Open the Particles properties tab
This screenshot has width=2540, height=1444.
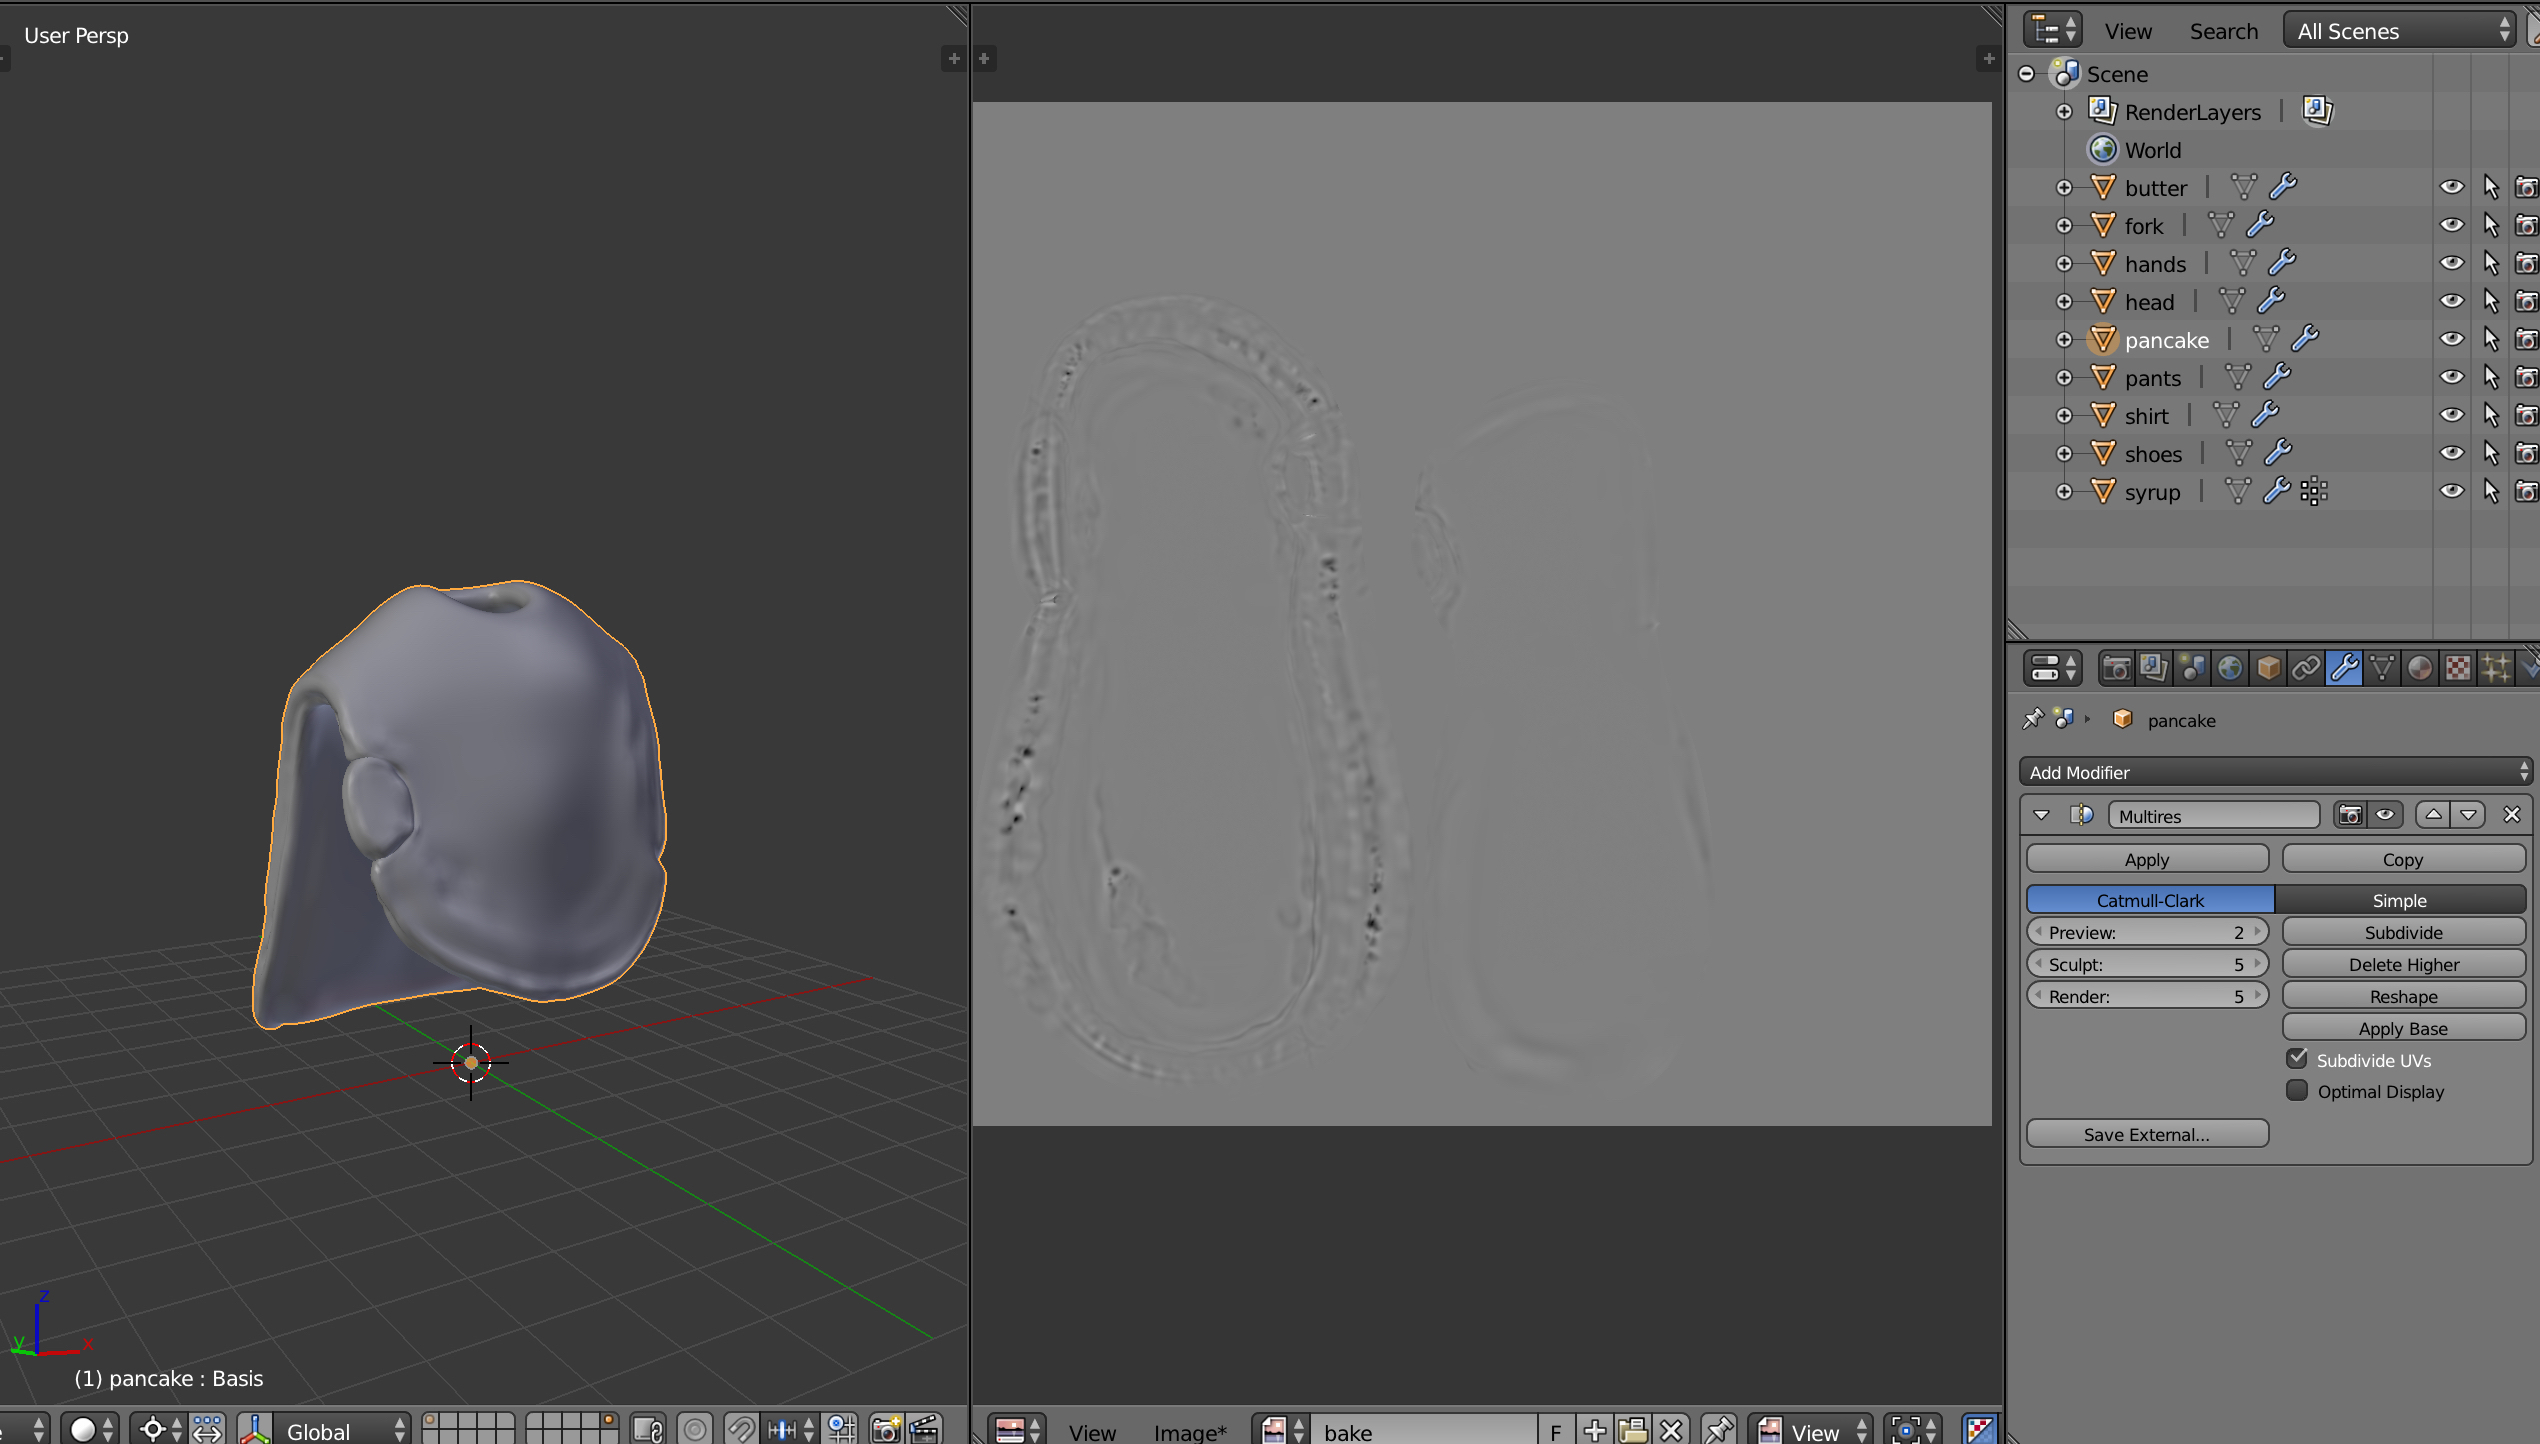click(2496, 668)
